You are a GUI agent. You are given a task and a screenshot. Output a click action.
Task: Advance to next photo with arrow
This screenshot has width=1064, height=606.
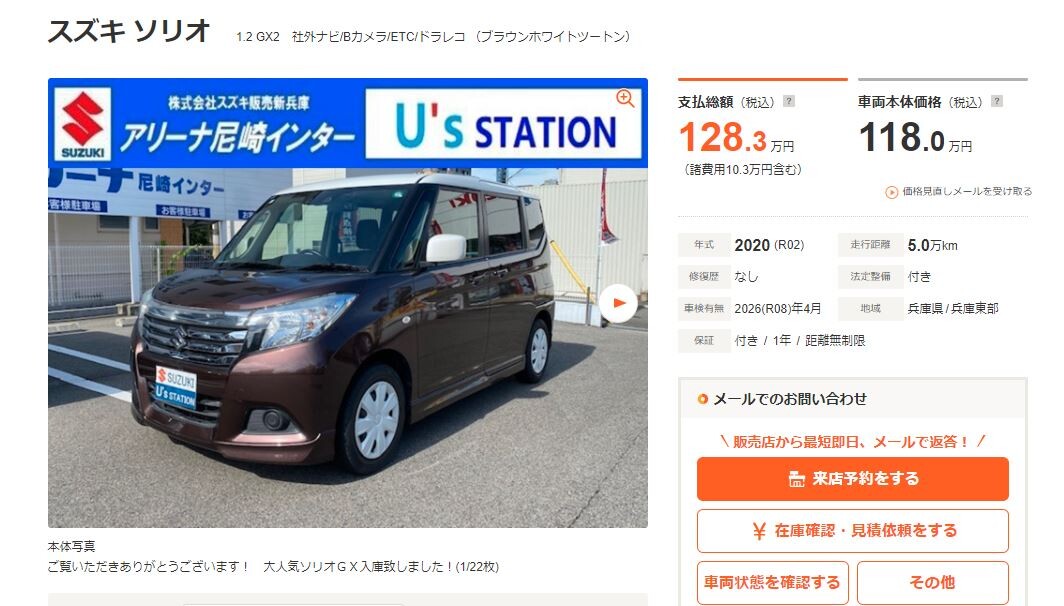pos(618,303)
